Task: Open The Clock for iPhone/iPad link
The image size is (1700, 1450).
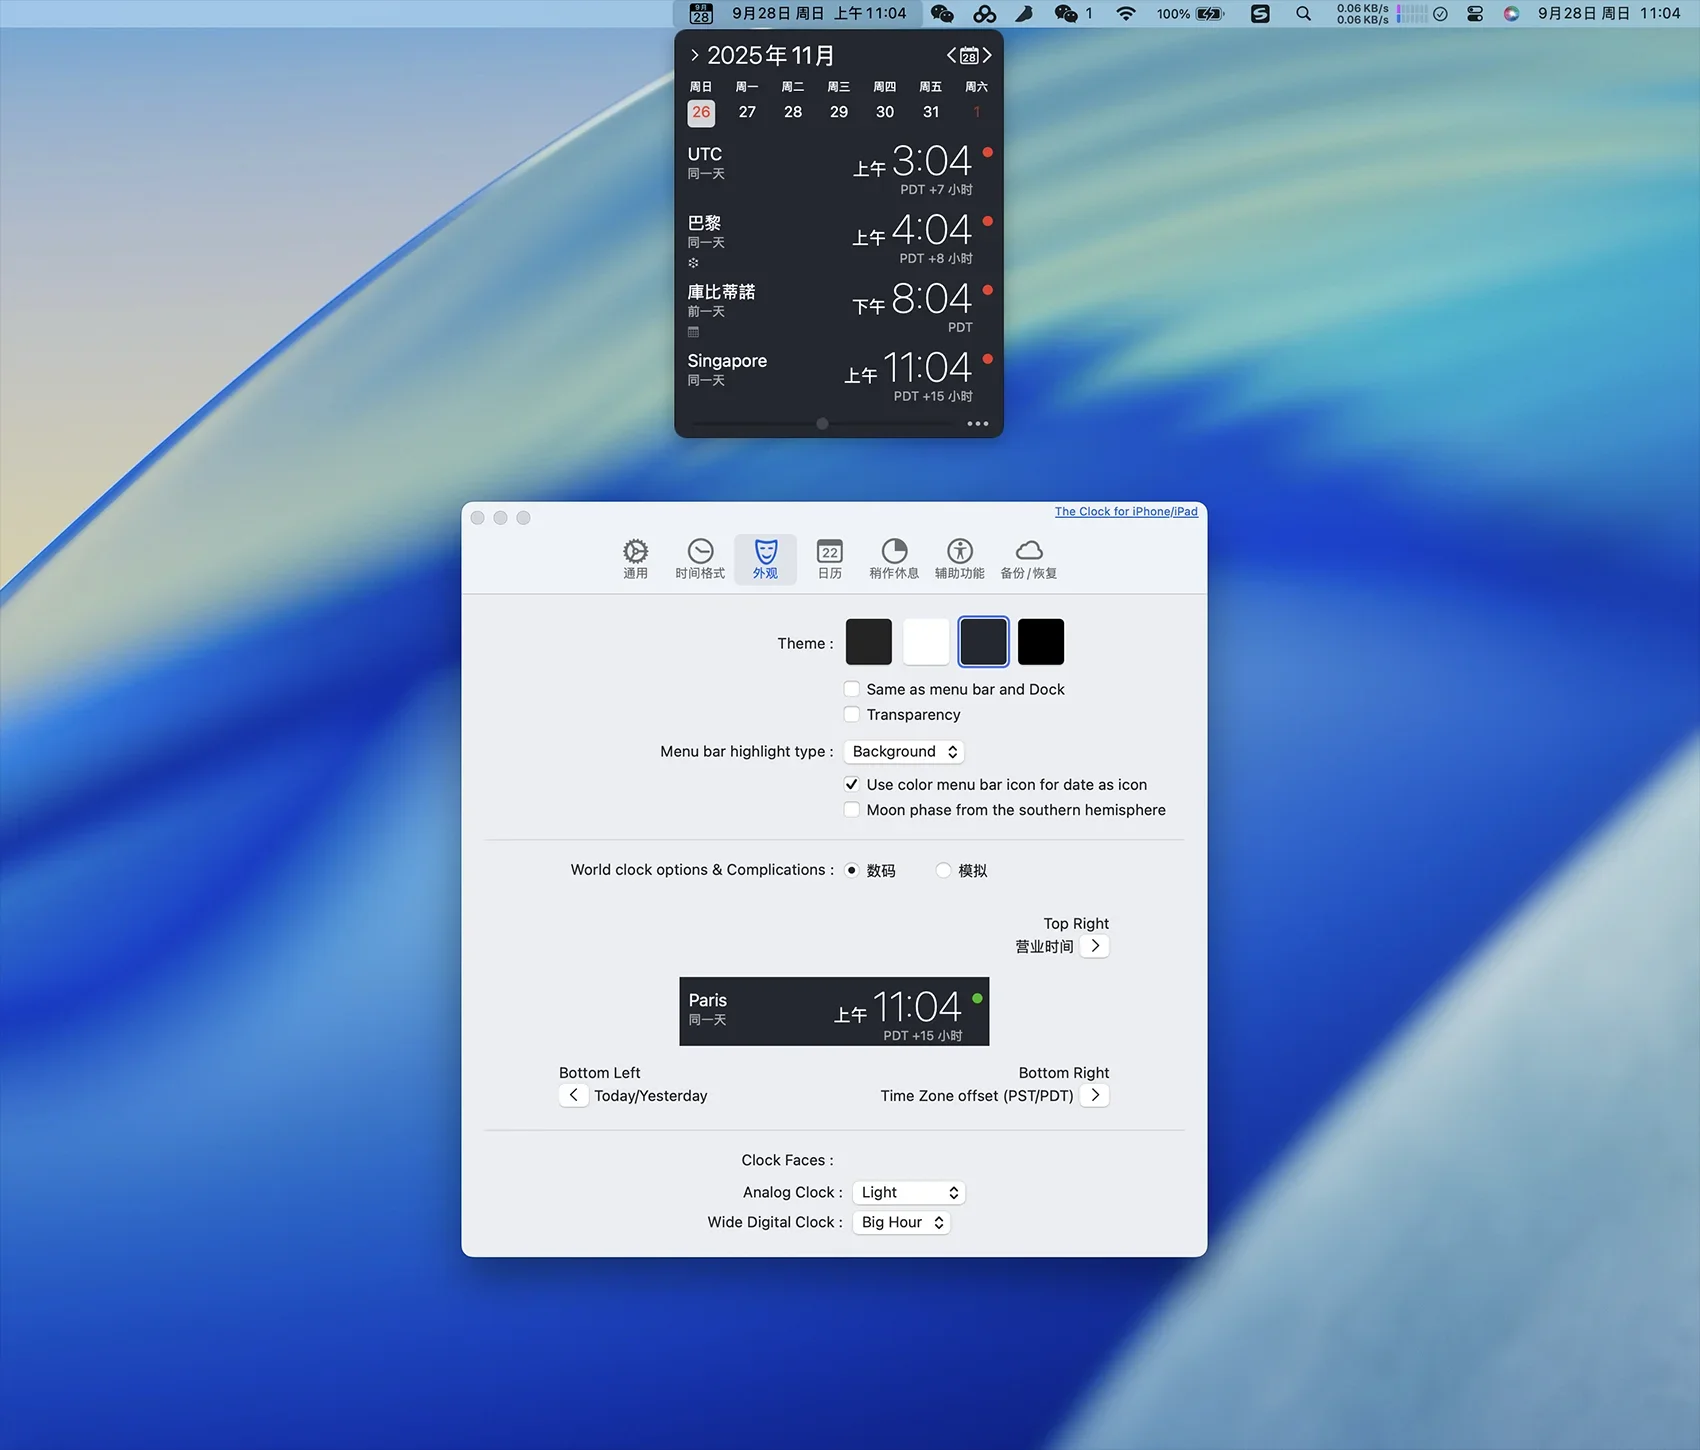Action: [1126, 511]
